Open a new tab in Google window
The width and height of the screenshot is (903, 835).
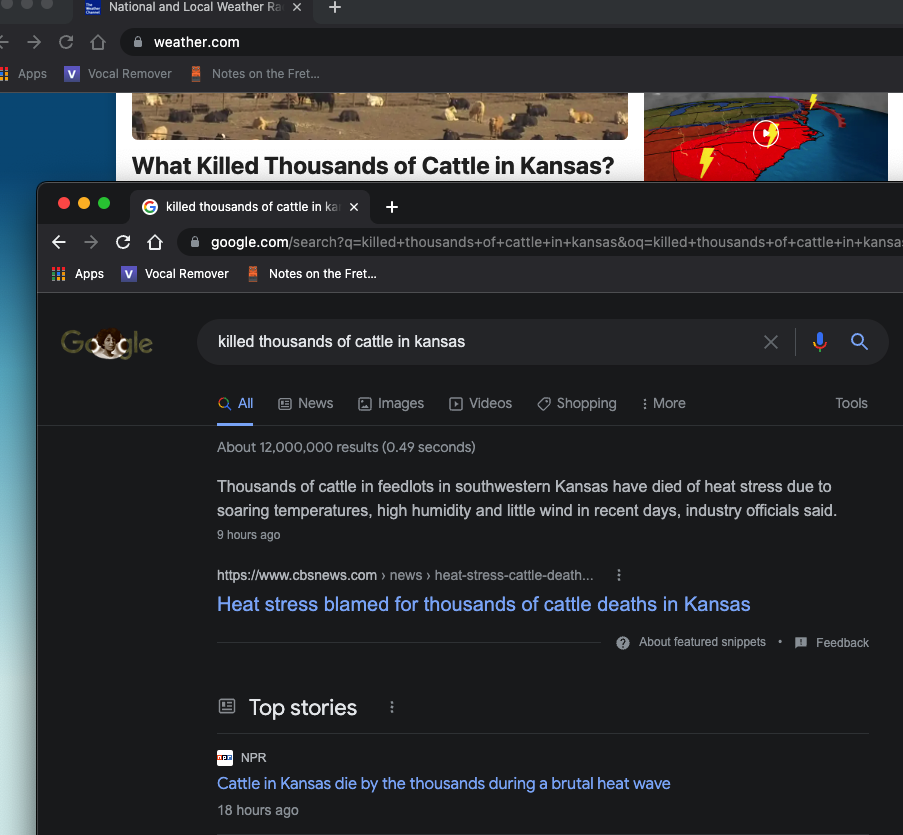[392, 207]
